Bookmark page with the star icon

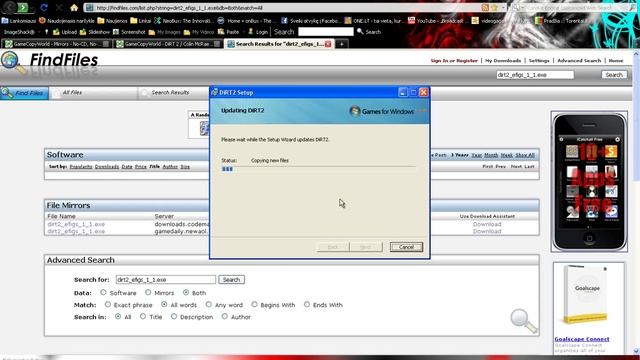(494, 8)
